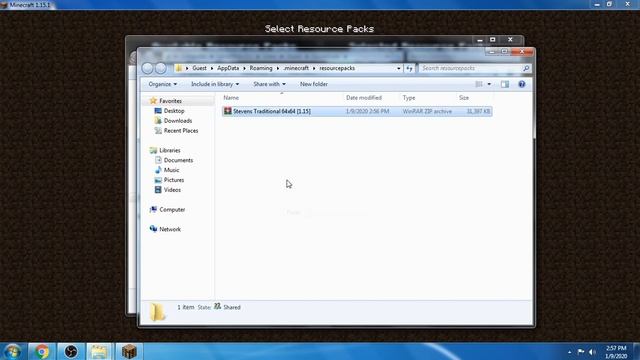Open Downloads in Favorites
This screenshot has height=360, width=640.
click(x=178, y=121)
